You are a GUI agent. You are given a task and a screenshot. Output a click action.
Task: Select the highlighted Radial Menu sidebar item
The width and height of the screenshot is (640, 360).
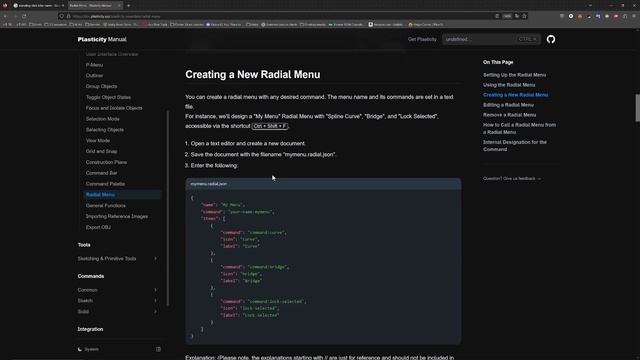coord(122,195)
